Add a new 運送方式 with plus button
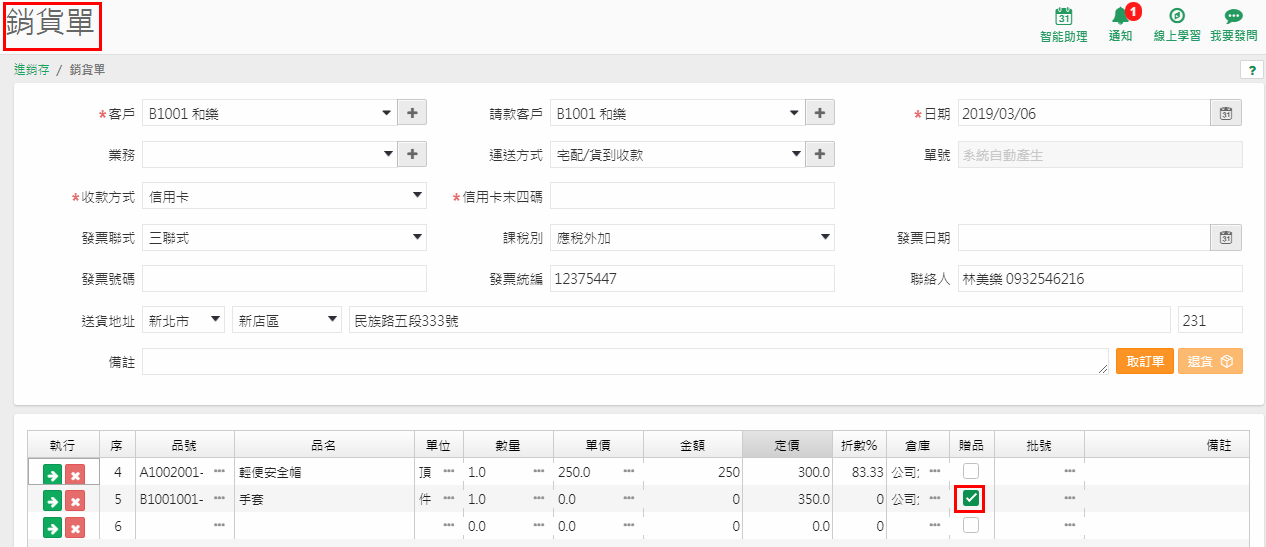 point(820,154)
